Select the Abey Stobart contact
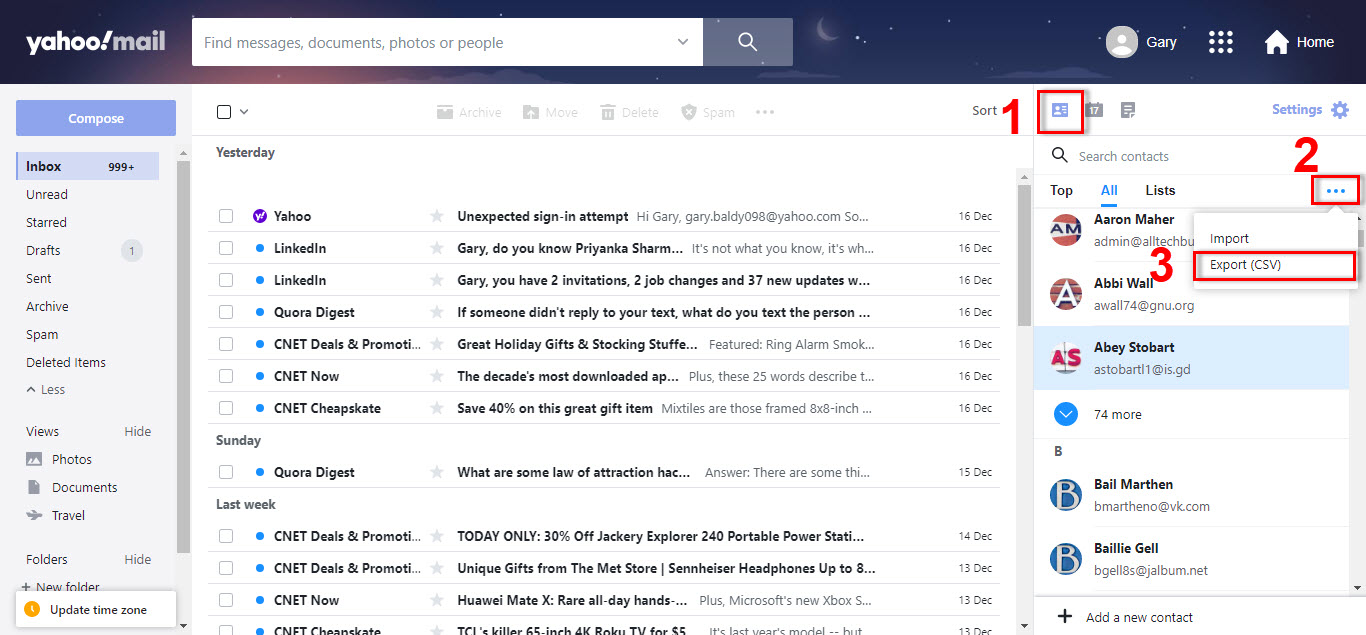The image size is (1366, 635). point(1191,357)
